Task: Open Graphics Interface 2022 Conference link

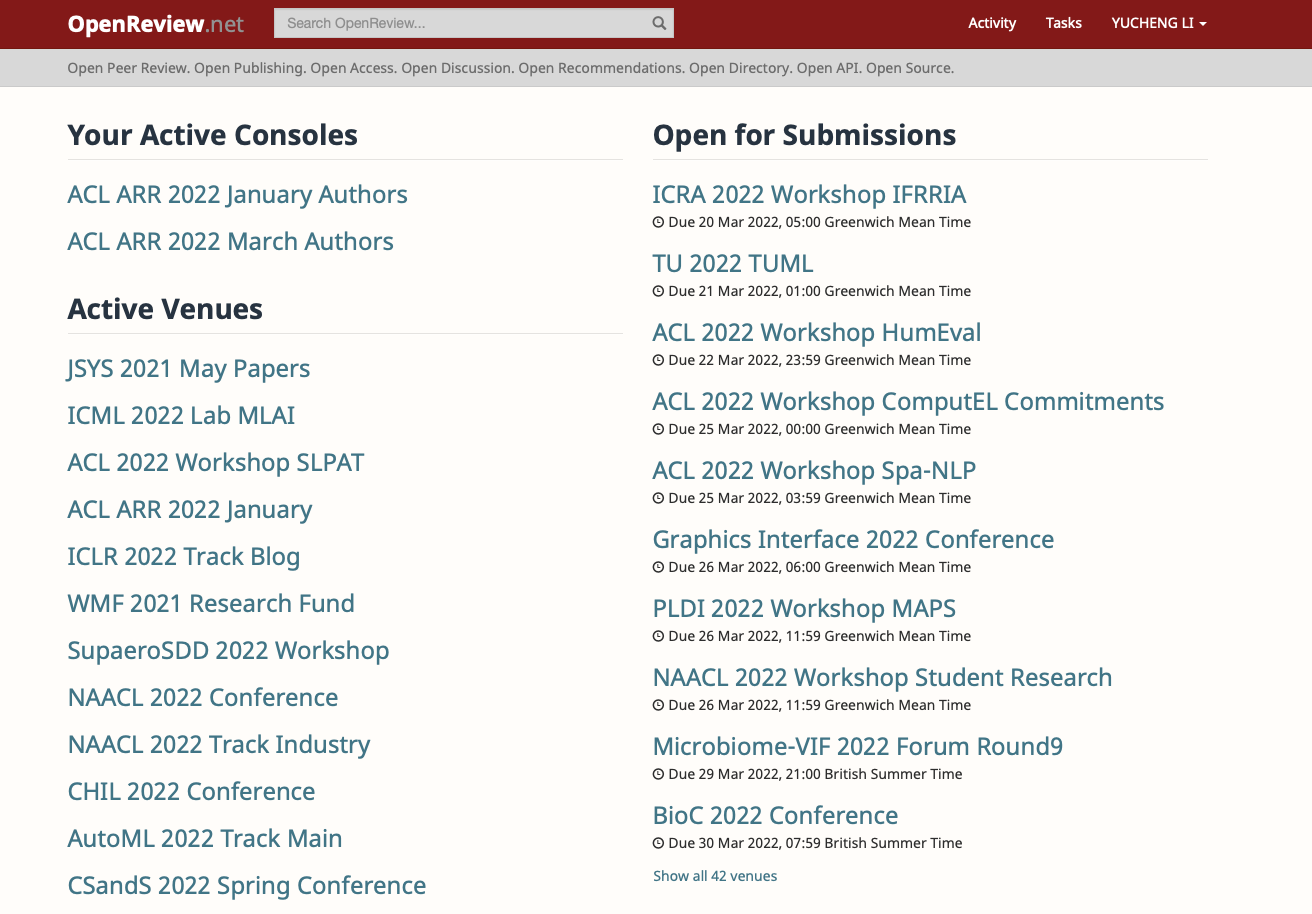Action: pos(853,539)
